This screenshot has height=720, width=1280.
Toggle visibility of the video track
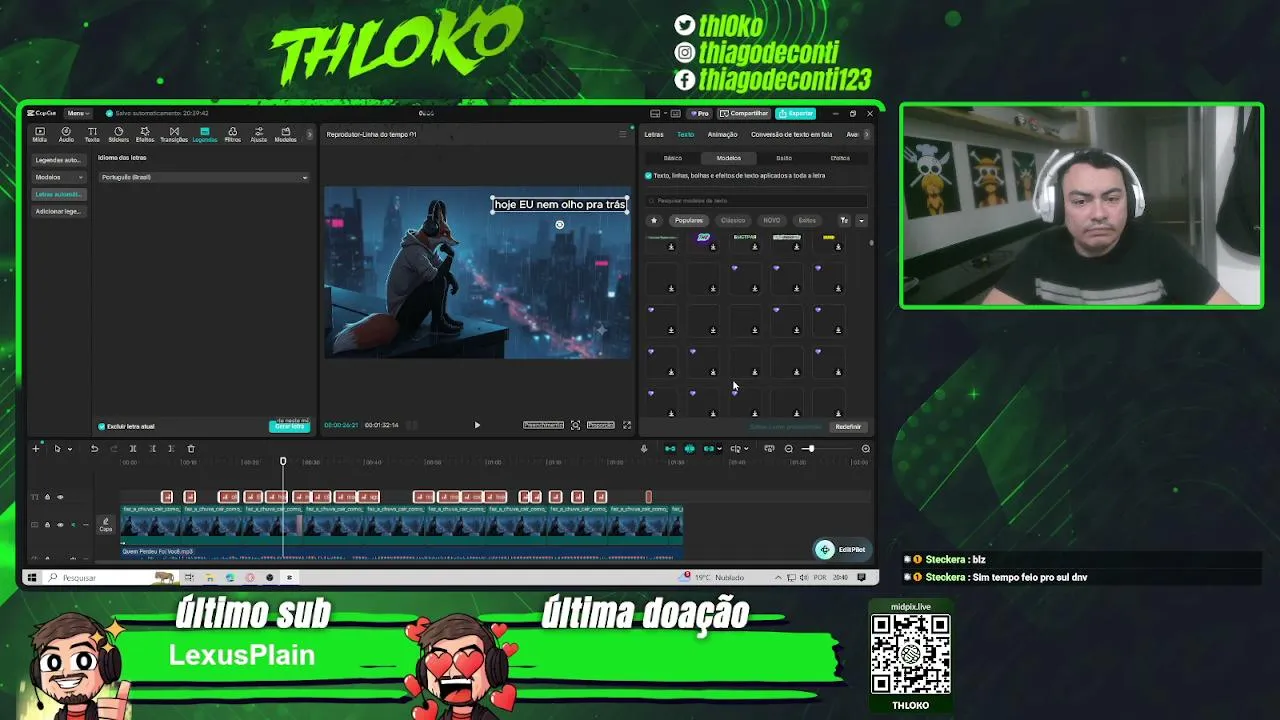point(60,524)
